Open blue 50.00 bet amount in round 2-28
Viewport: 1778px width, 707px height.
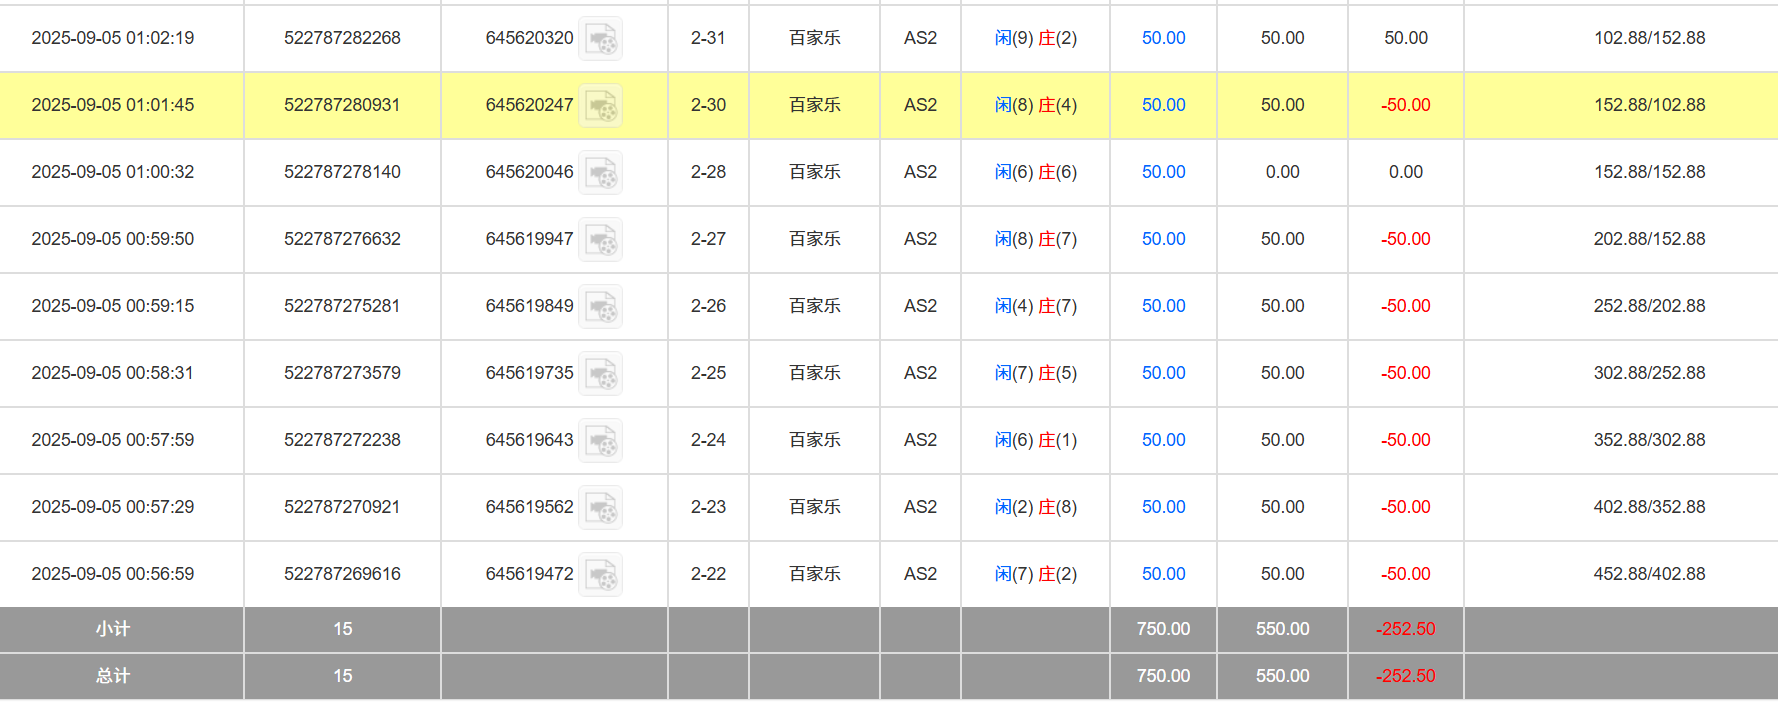coord(1163,172)
